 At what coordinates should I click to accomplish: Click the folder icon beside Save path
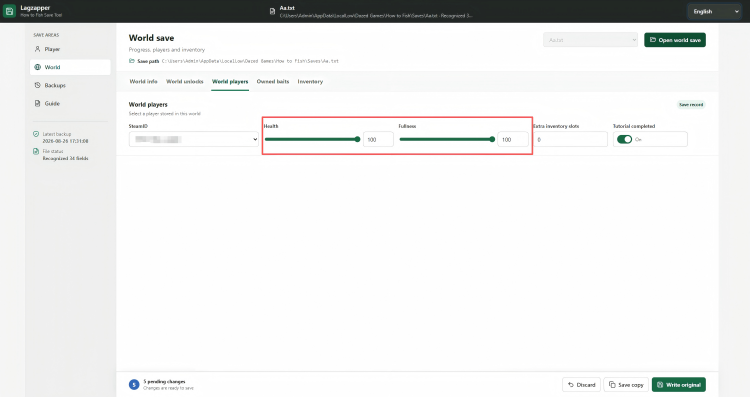(132, 61)
